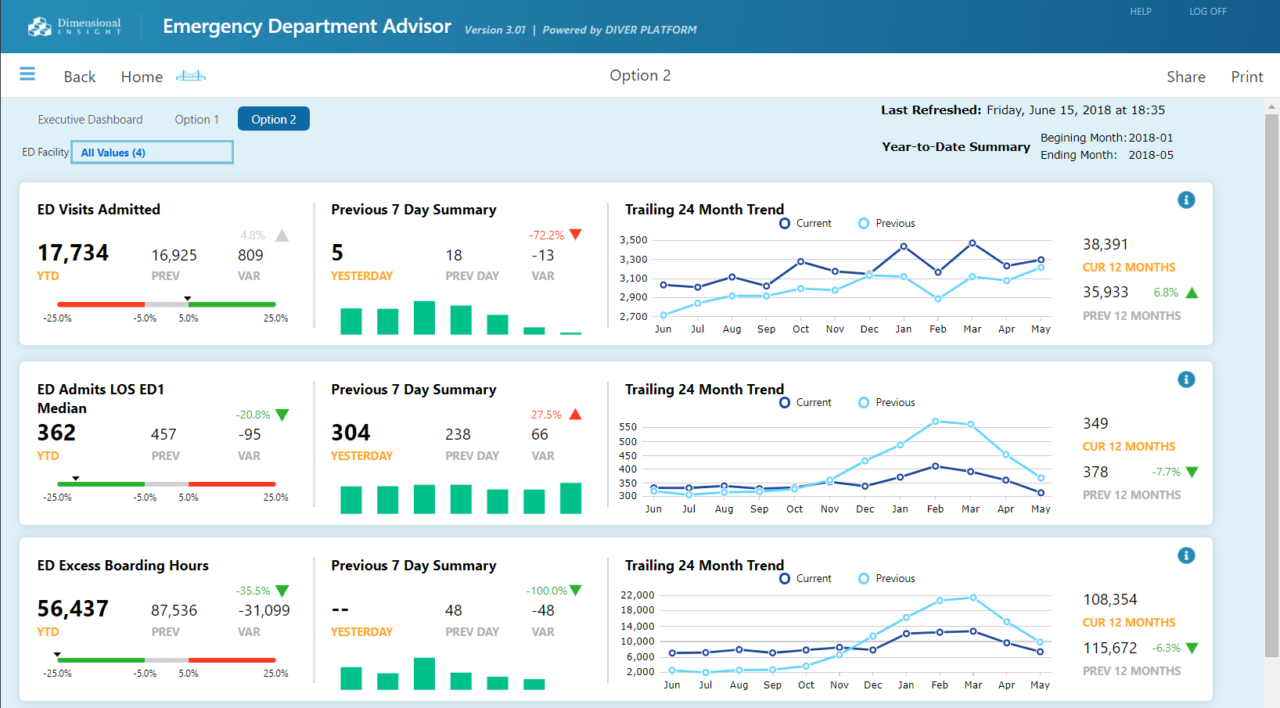Open the HELP link
The width and height of the screenshot is (1280, 708).
tap(1140, 12)
